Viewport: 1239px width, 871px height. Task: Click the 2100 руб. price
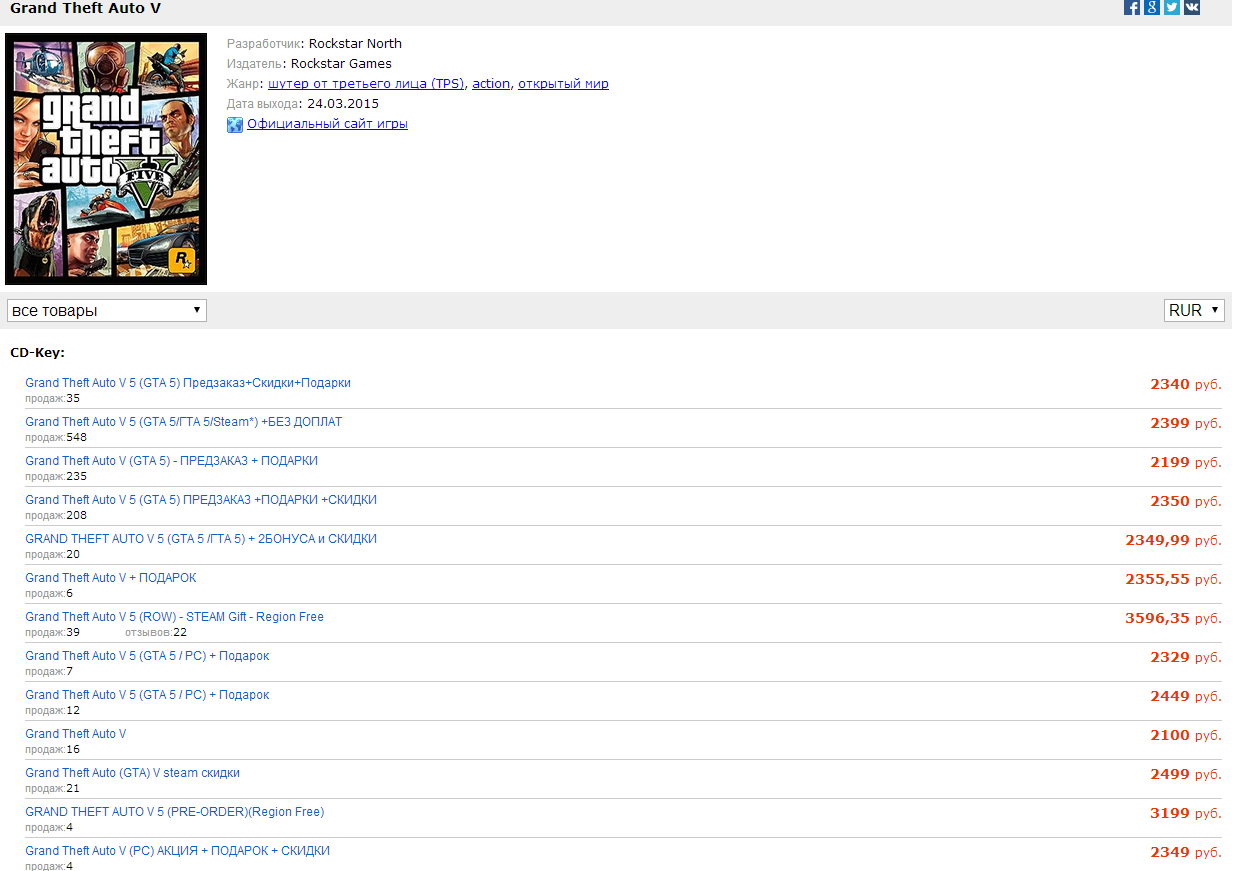click(1186, 735)
